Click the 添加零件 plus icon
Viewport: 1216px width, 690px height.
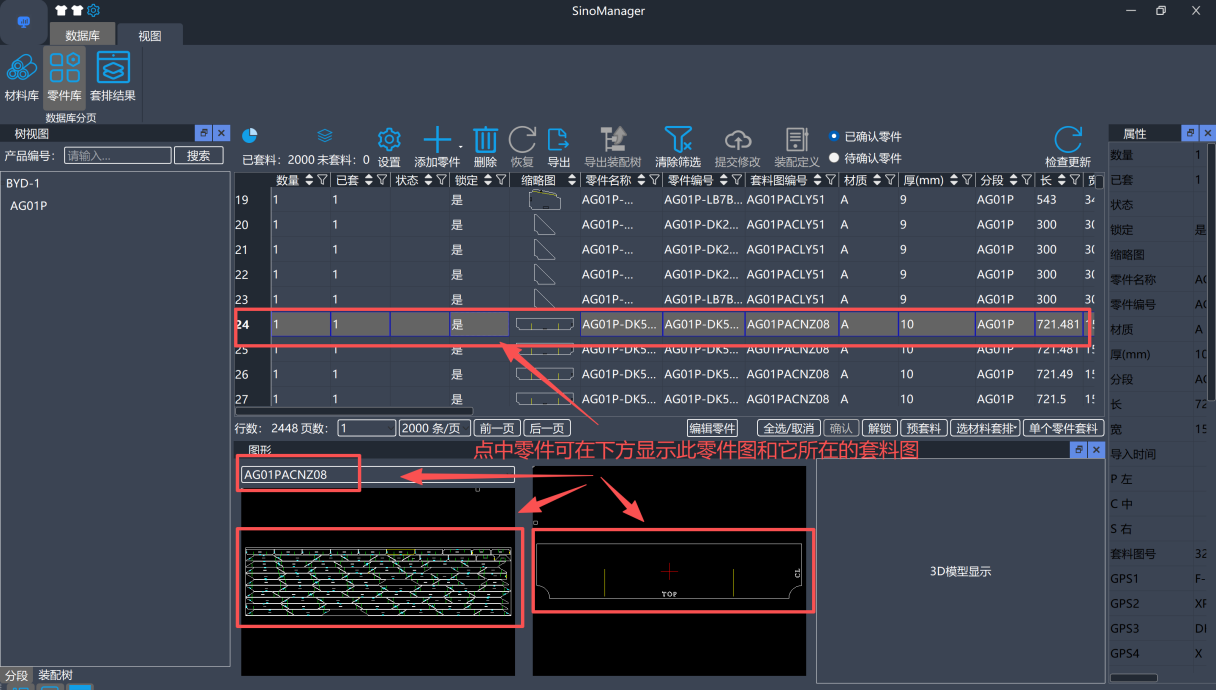click(x=436, y=140)
